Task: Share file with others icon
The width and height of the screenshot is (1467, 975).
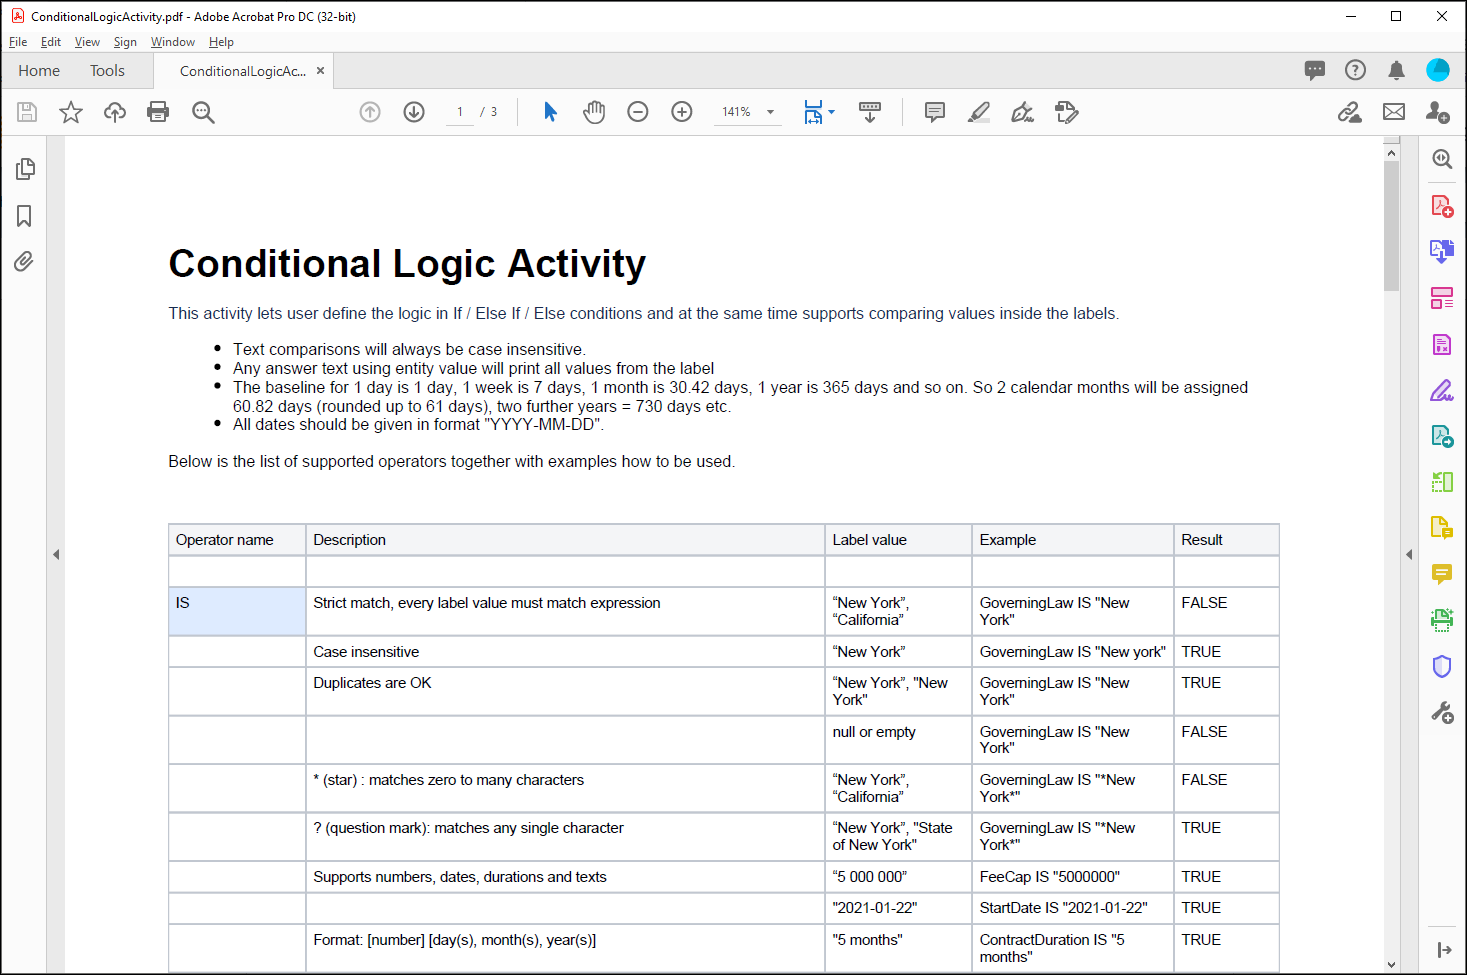Action: click(x=1438, y=112)
